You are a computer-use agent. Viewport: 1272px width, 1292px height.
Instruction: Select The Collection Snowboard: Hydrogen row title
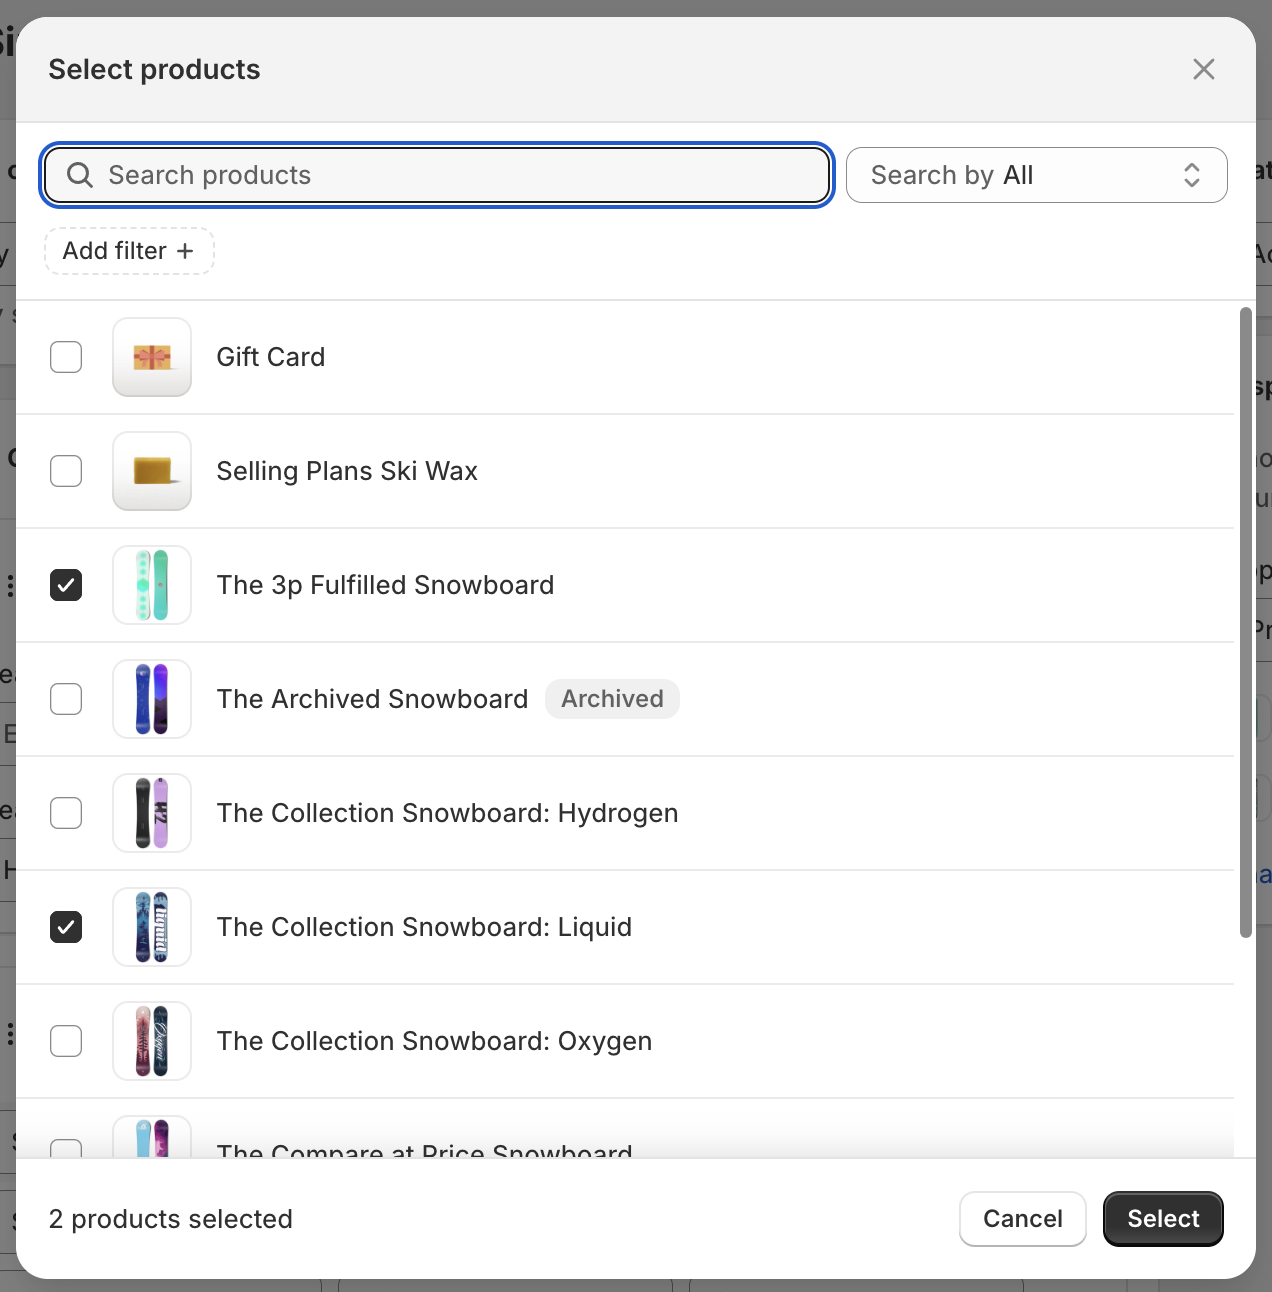pos(447,813)
